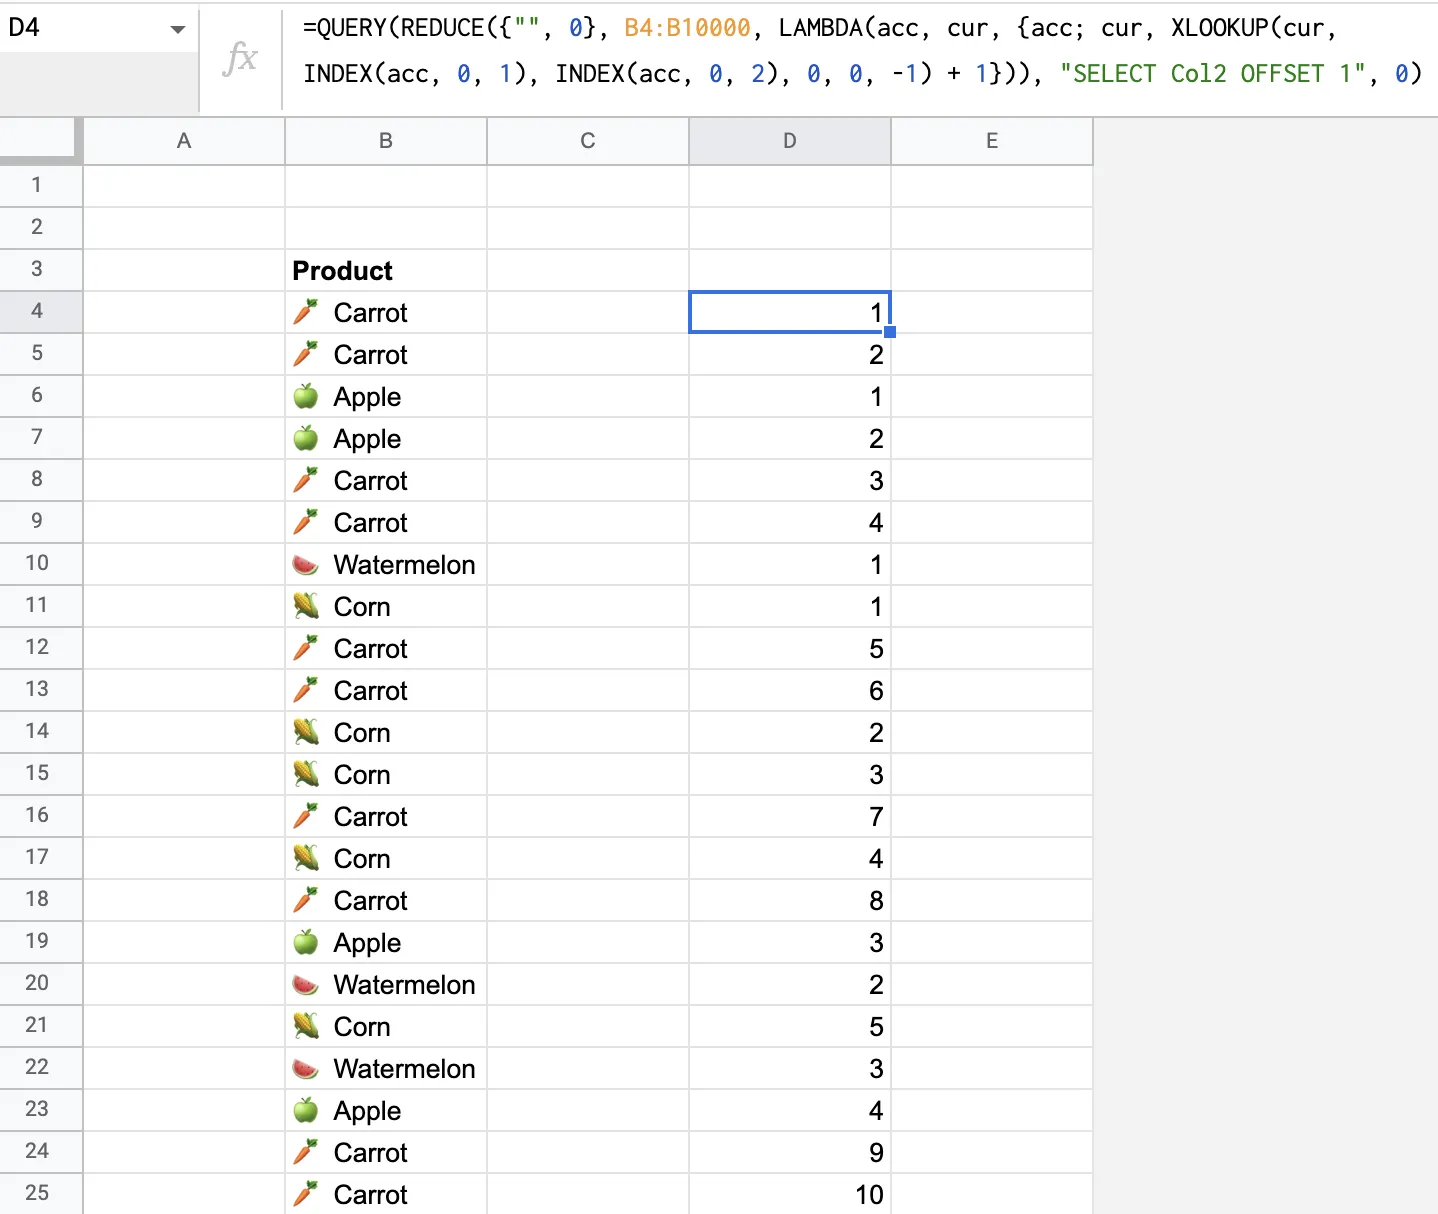Open the Name box dropdown arrow
Screen dimensions: 1438x1214
pyautogui.click(x=178, y=29)
